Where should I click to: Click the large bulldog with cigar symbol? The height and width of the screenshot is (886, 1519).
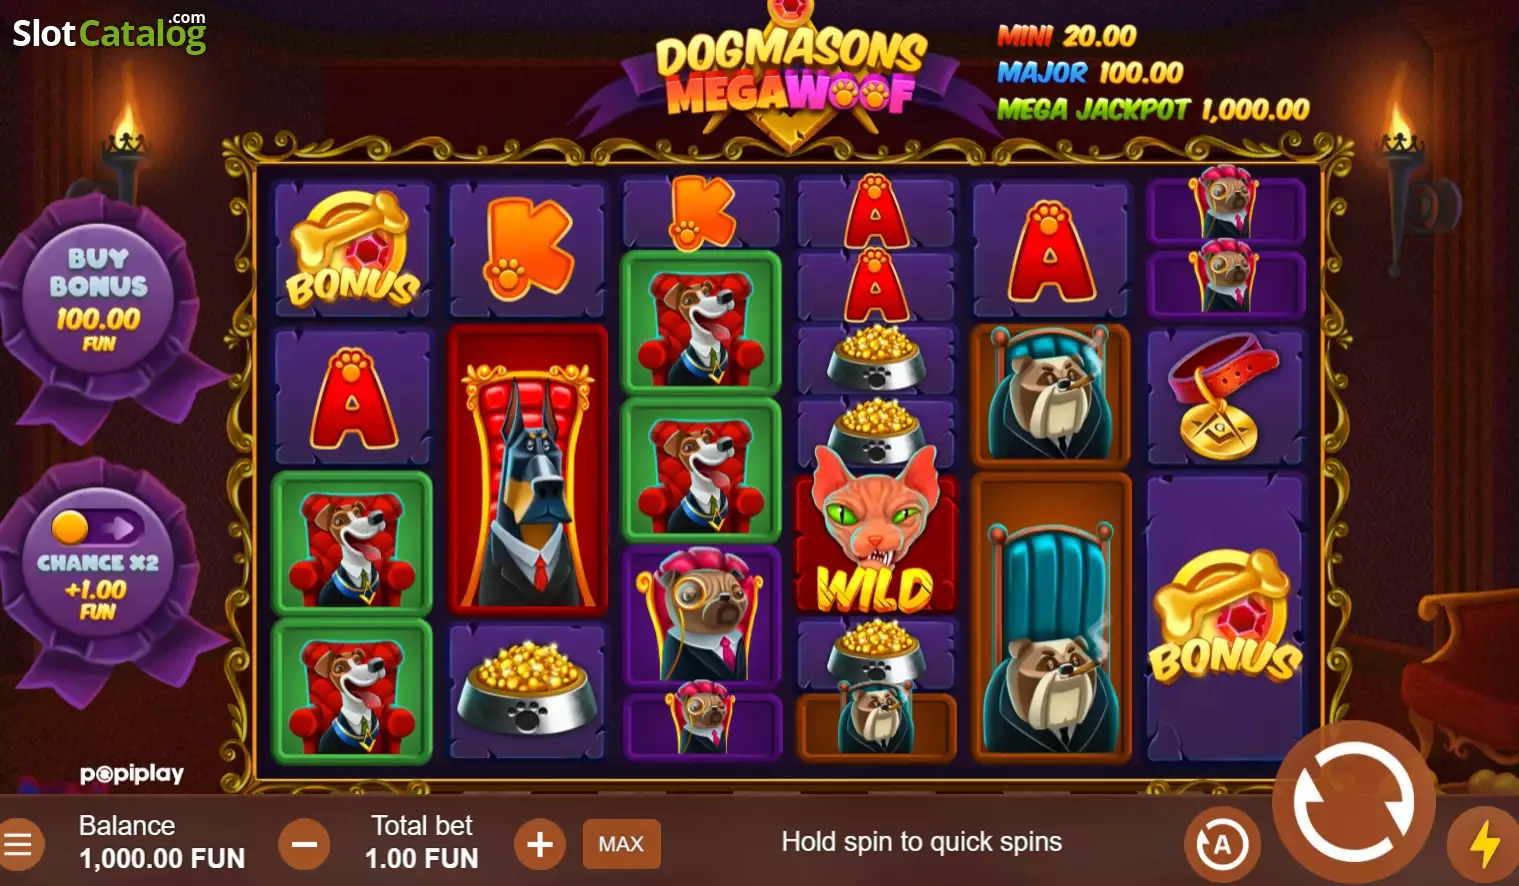(1050, 618)
